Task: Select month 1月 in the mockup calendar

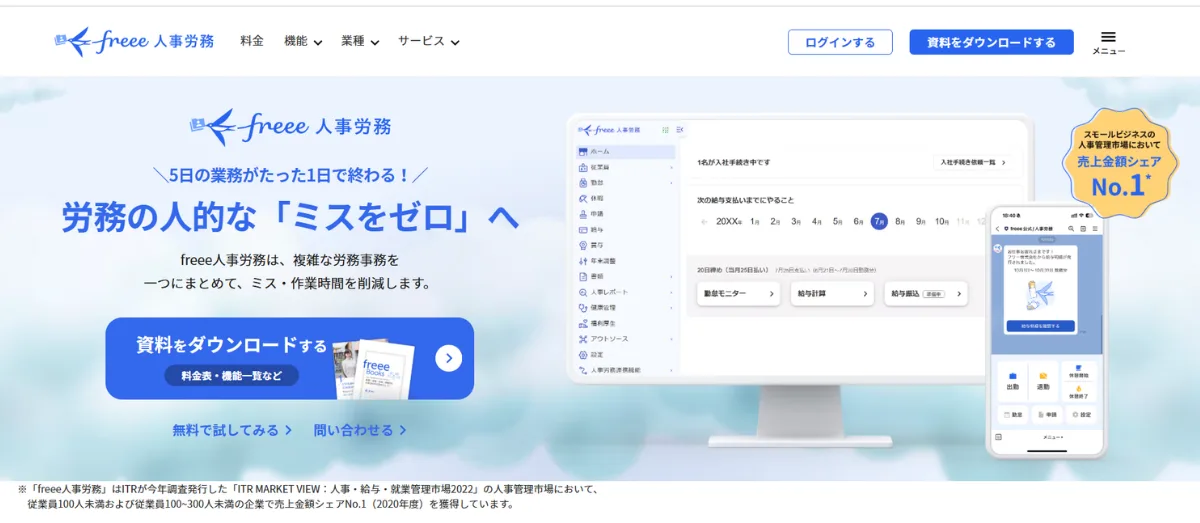Action: (x=754, y=221)
